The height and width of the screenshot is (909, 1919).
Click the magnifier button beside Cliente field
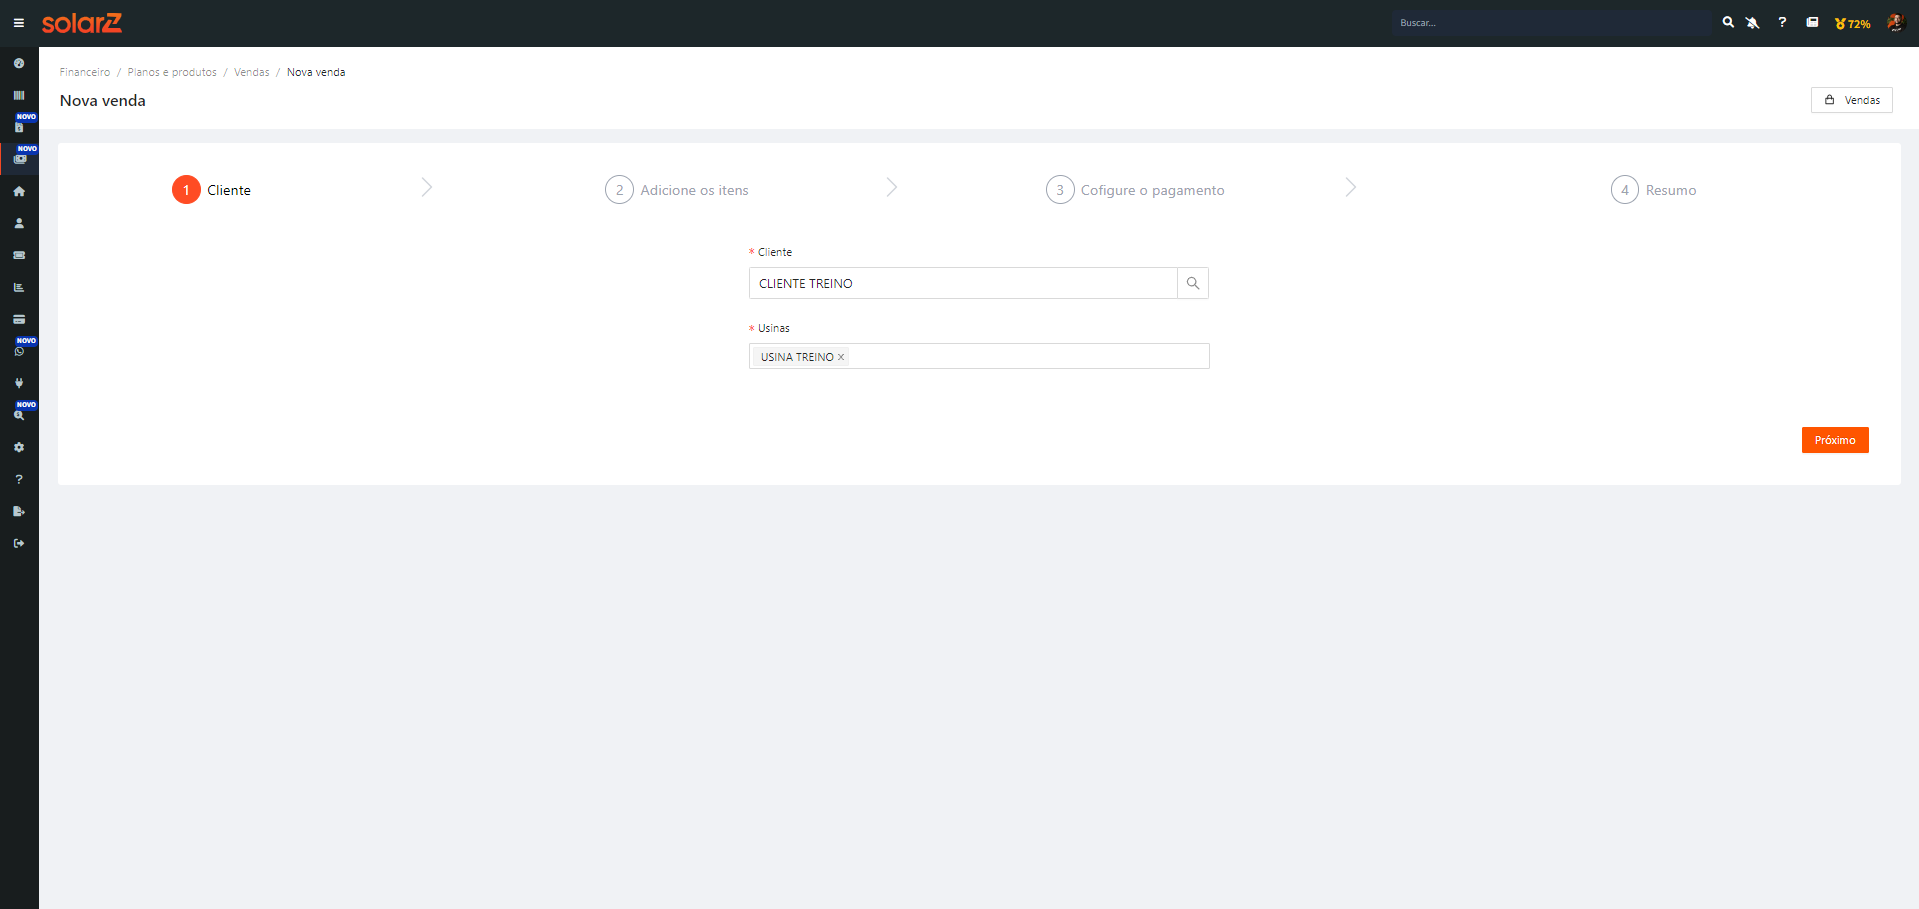1192,283
